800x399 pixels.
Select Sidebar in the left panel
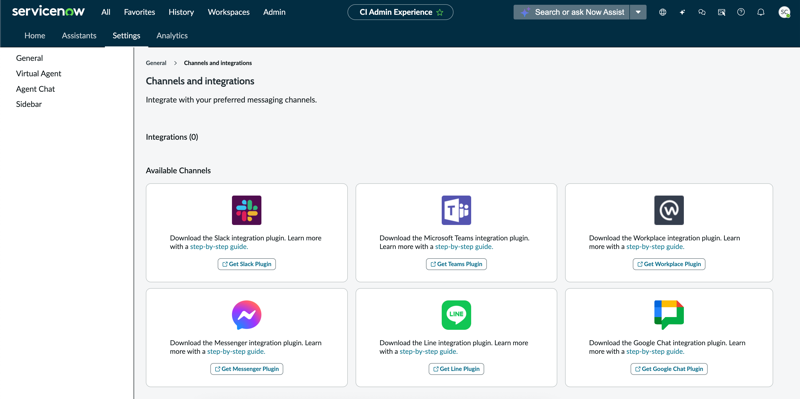click(x=29, y=104)
